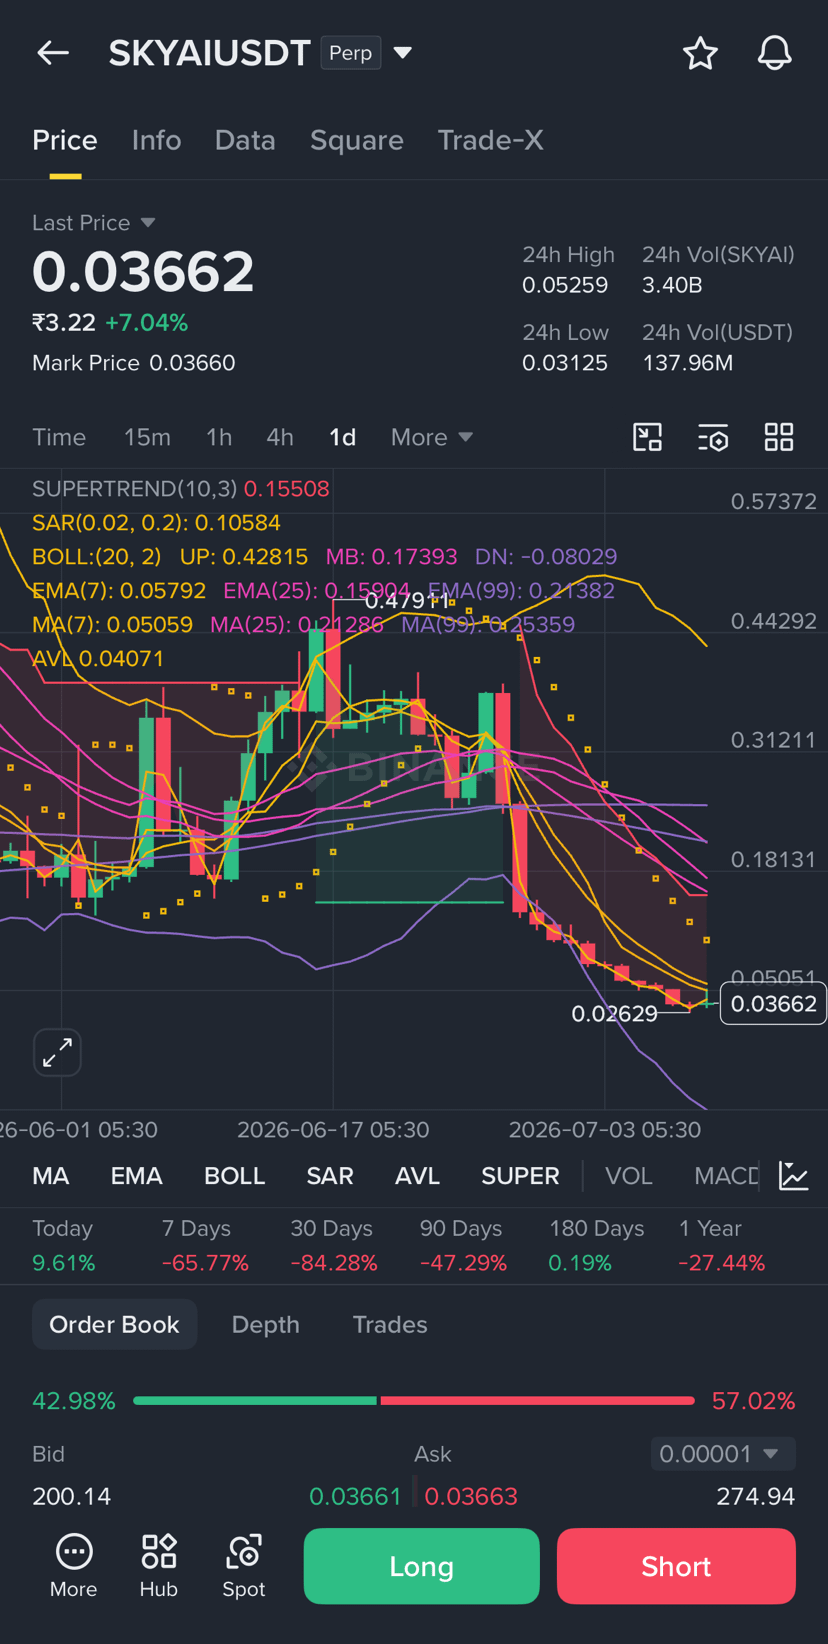
Task: Toggle the SAR indicator
Action: pyautogui.click(x=330, y=1176)
